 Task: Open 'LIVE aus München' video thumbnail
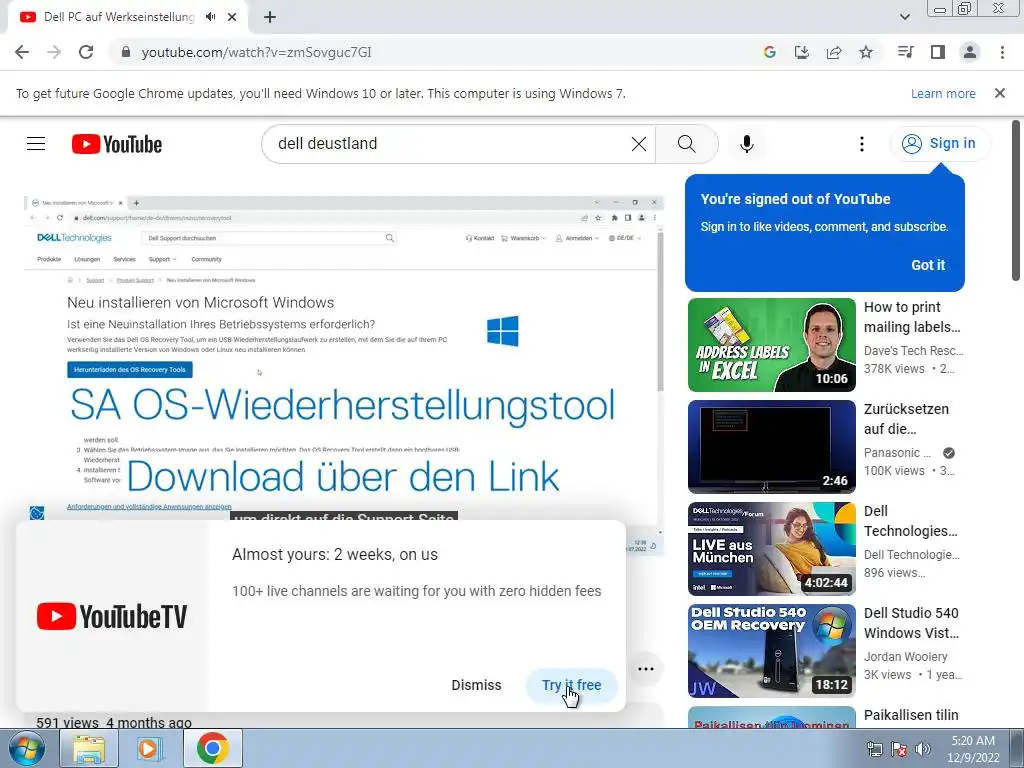point(771,549)
